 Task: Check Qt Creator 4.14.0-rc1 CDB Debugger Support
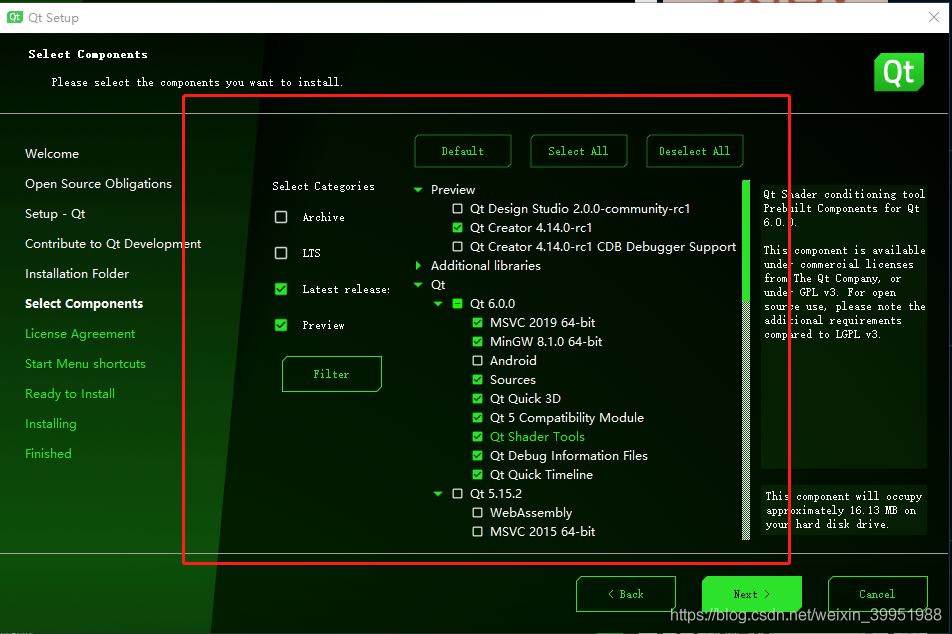pos(458,247)
